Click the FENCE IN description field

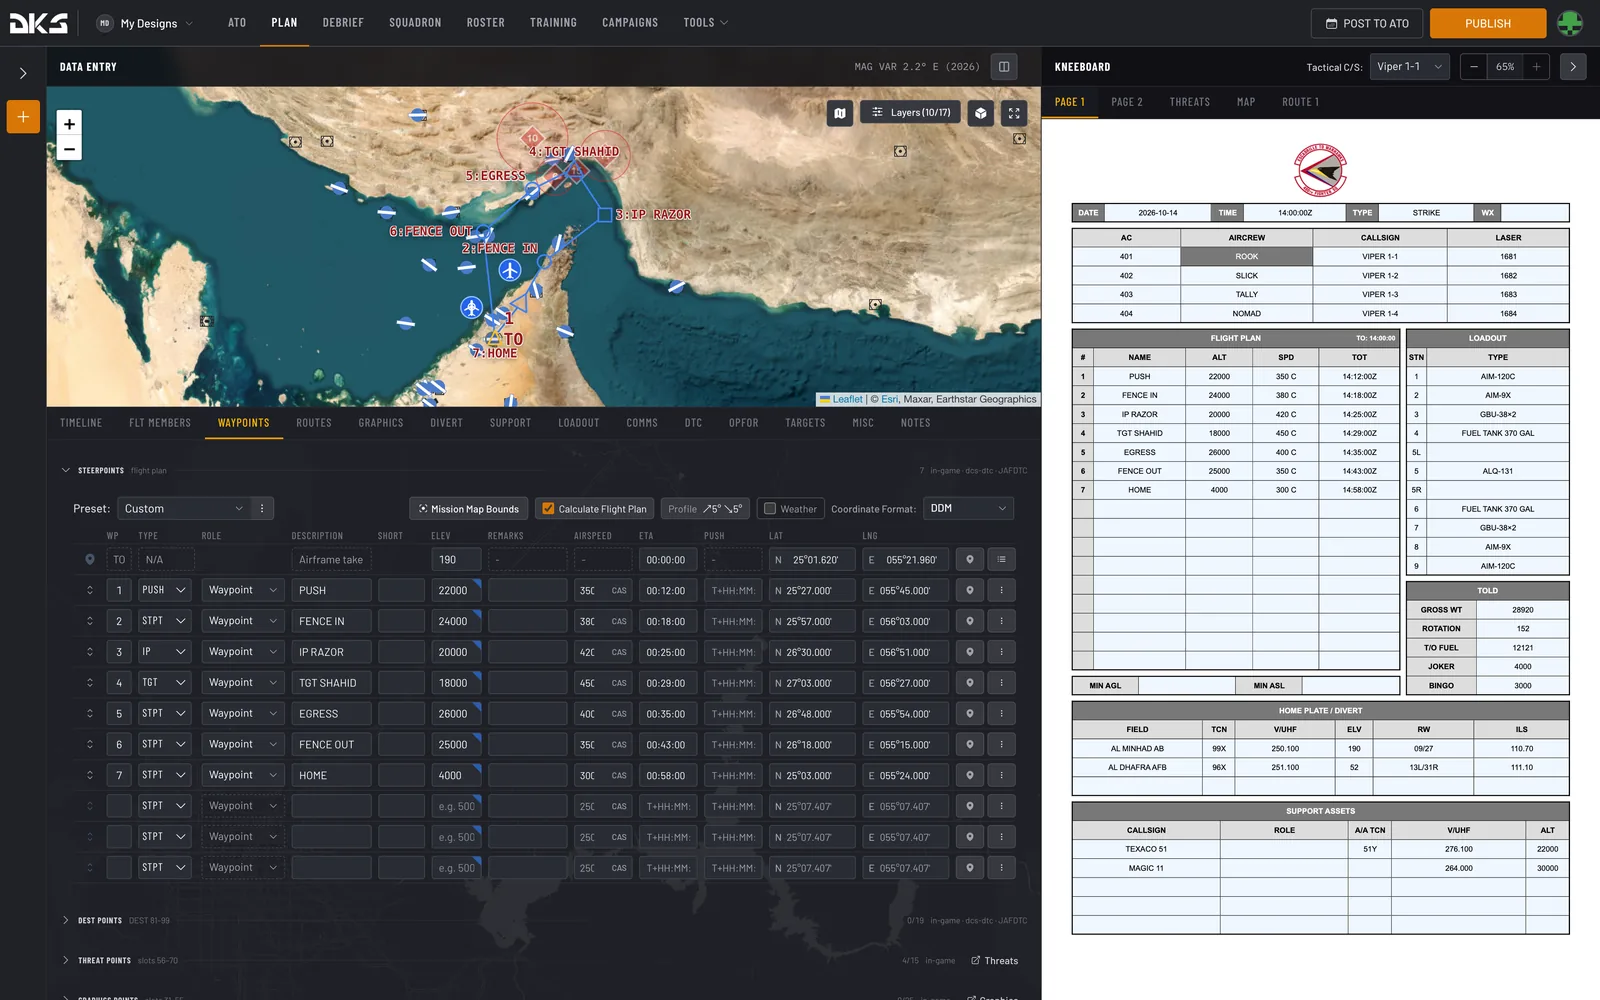click(331, 621)
